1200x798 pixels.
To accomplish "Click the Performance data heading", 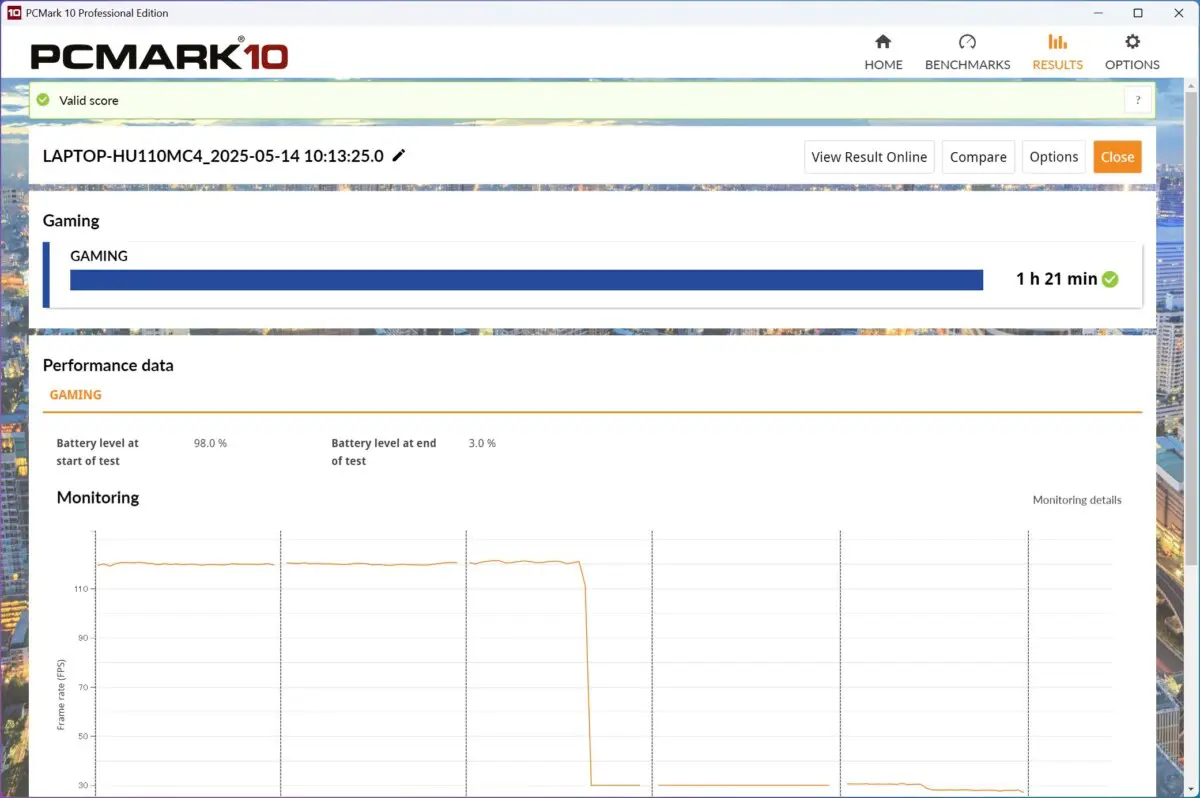I will [x=108, y=366].
